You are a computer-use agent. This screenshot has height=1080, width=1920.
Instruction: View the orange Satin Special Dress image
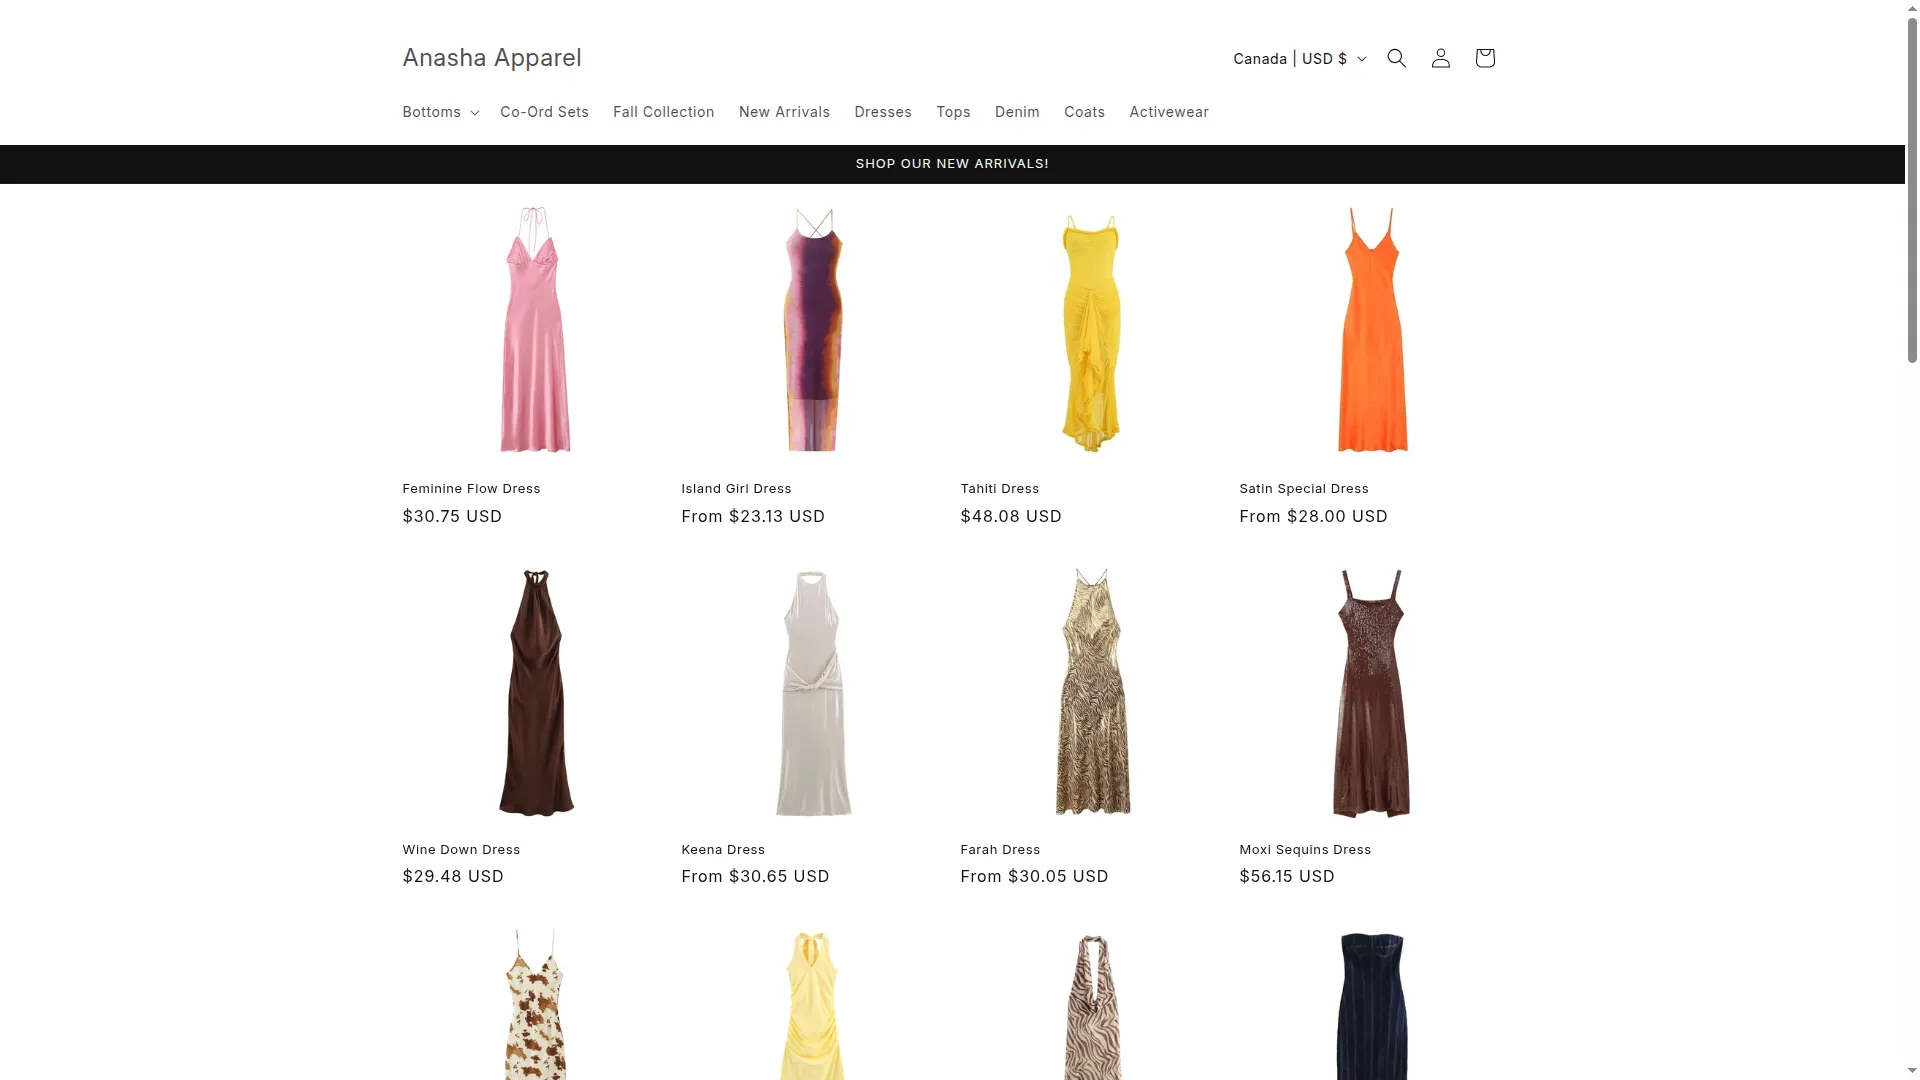(1372, 330)
